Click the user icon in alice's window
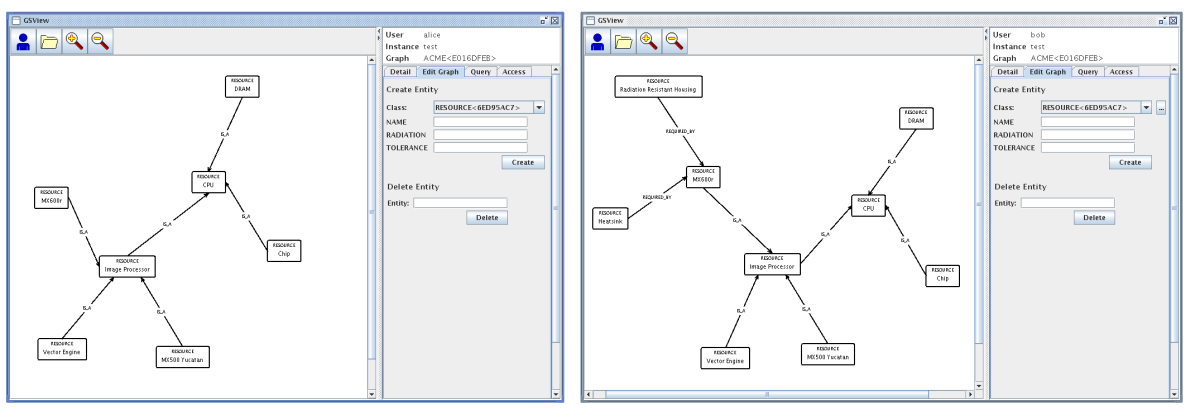This screenshot has width=1200, height=419. coord(23,41)
